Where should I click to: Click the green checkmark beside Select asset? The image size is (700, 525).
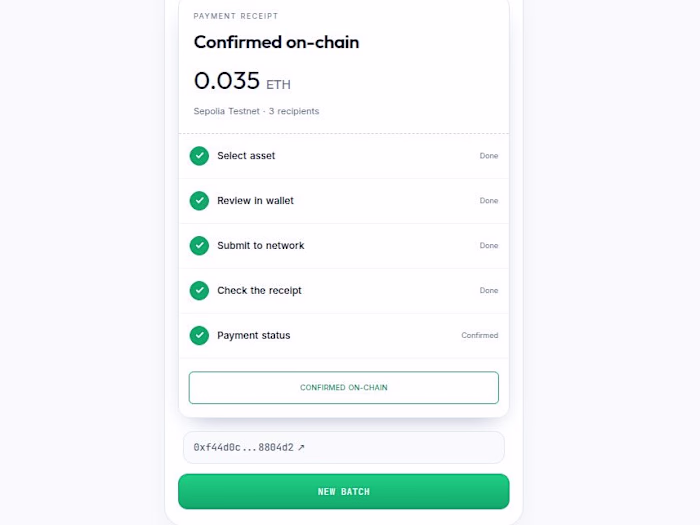pos(199,156)
